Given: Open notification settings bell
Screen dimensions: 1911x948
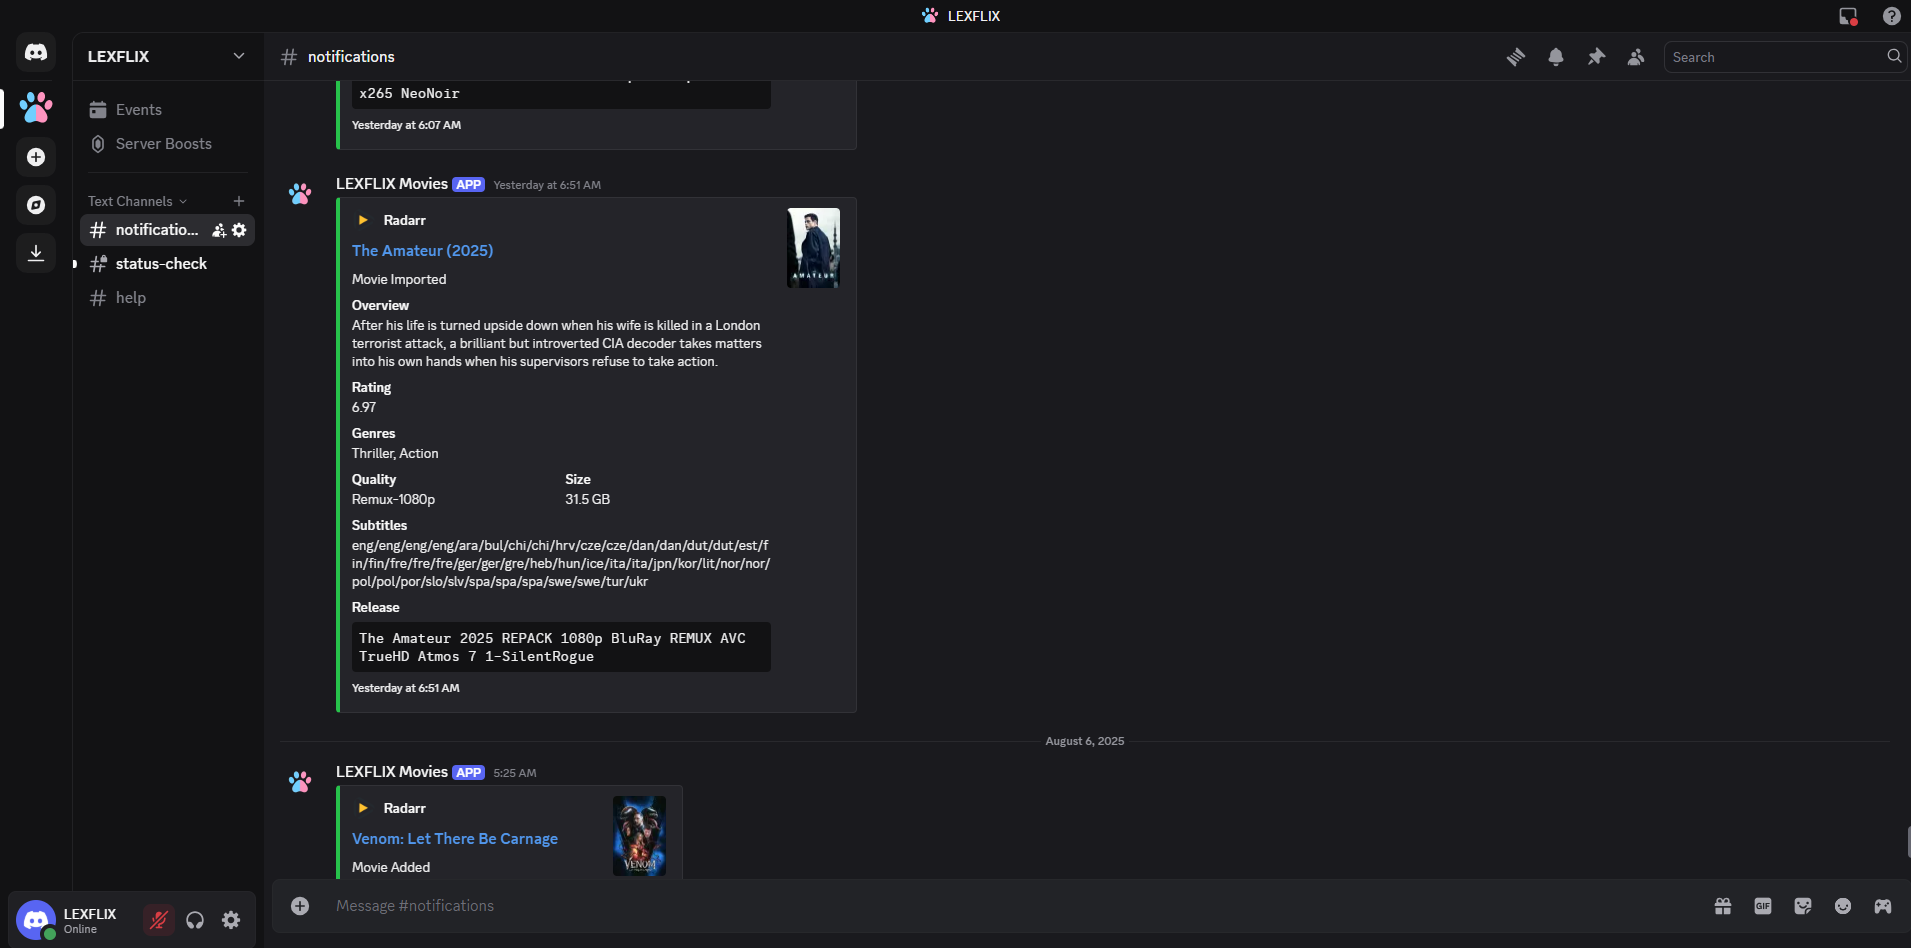Looking at the screenshot, I should (1556, 57).
